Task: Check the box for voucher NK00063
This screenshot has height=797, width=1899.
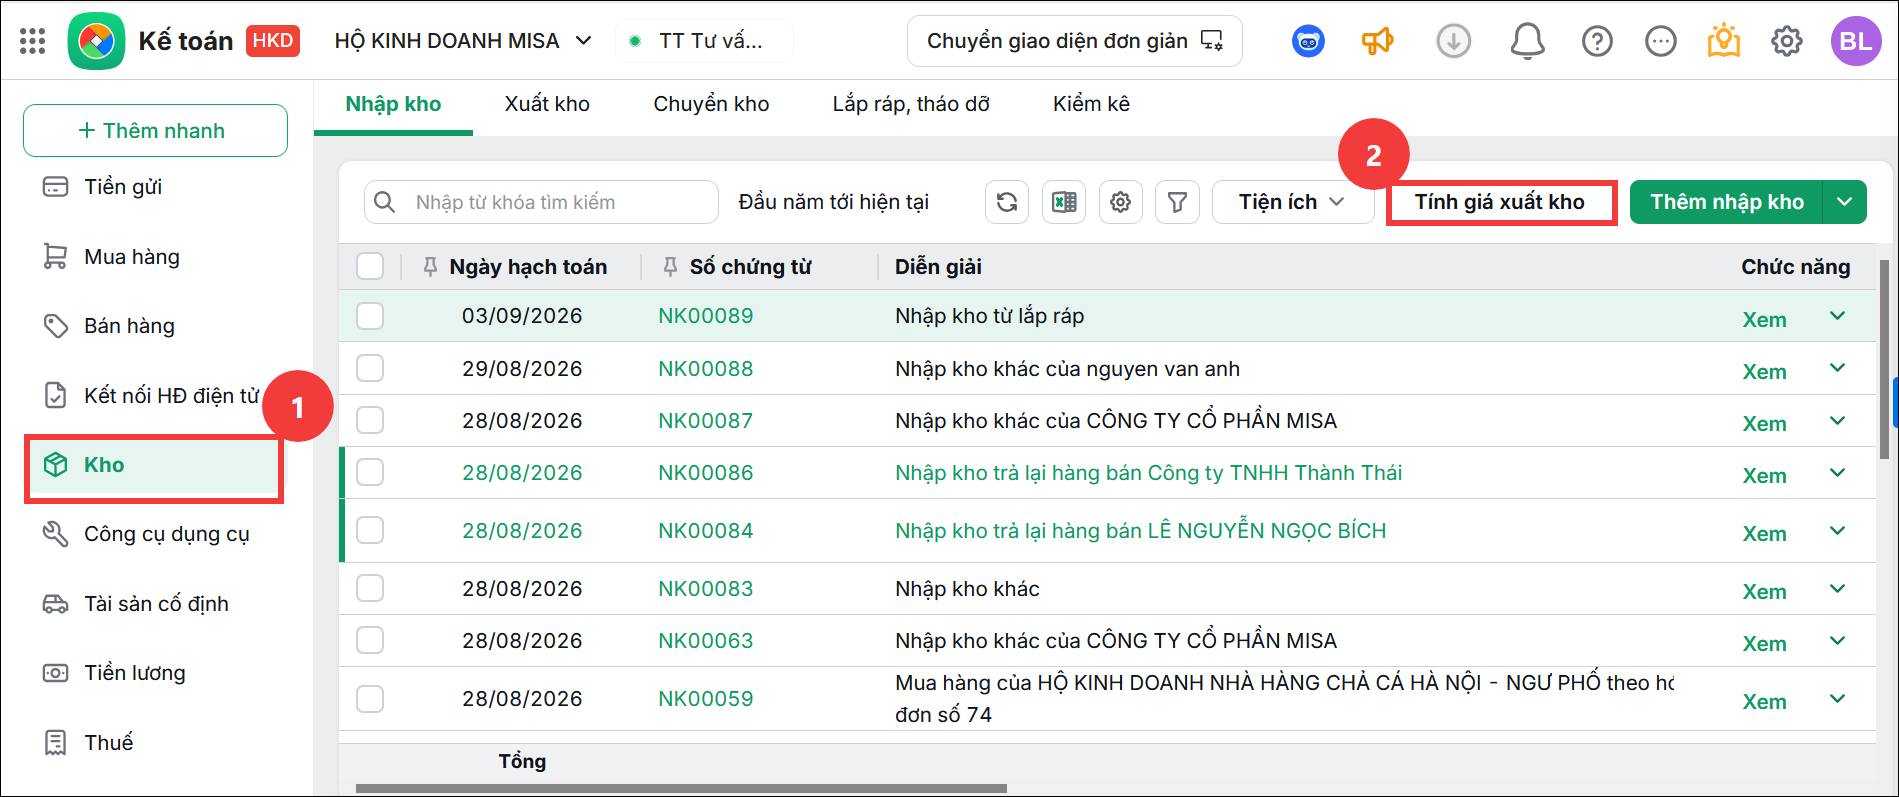Action: [x=370, y=640]
